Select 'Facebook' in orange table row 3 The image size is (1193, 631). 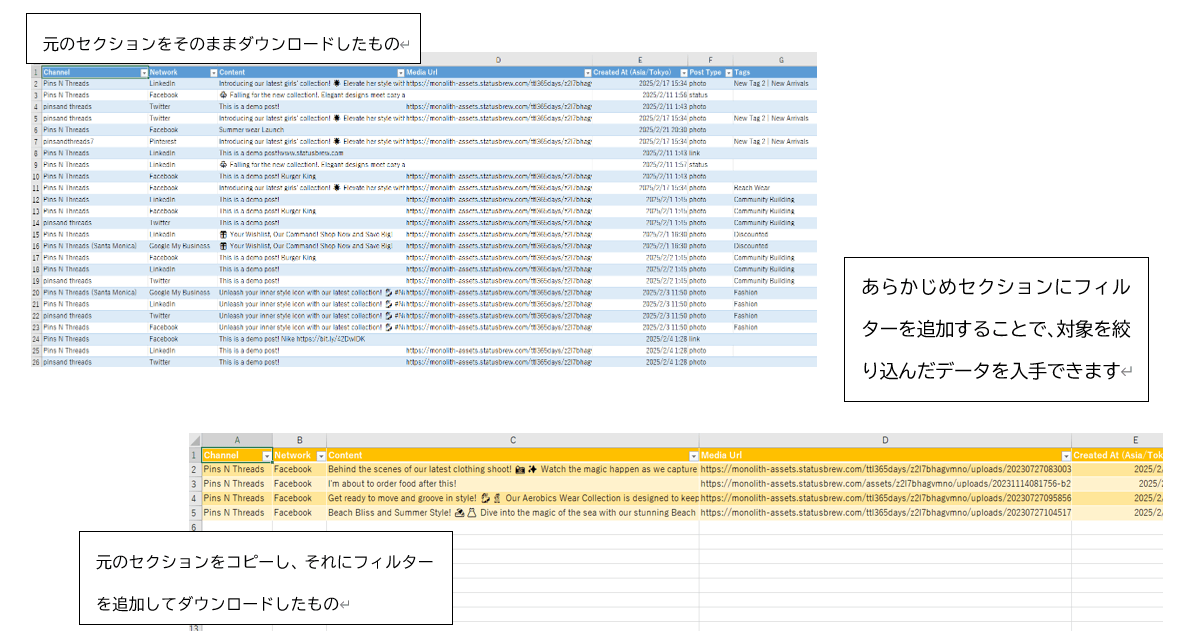(300, 484)
